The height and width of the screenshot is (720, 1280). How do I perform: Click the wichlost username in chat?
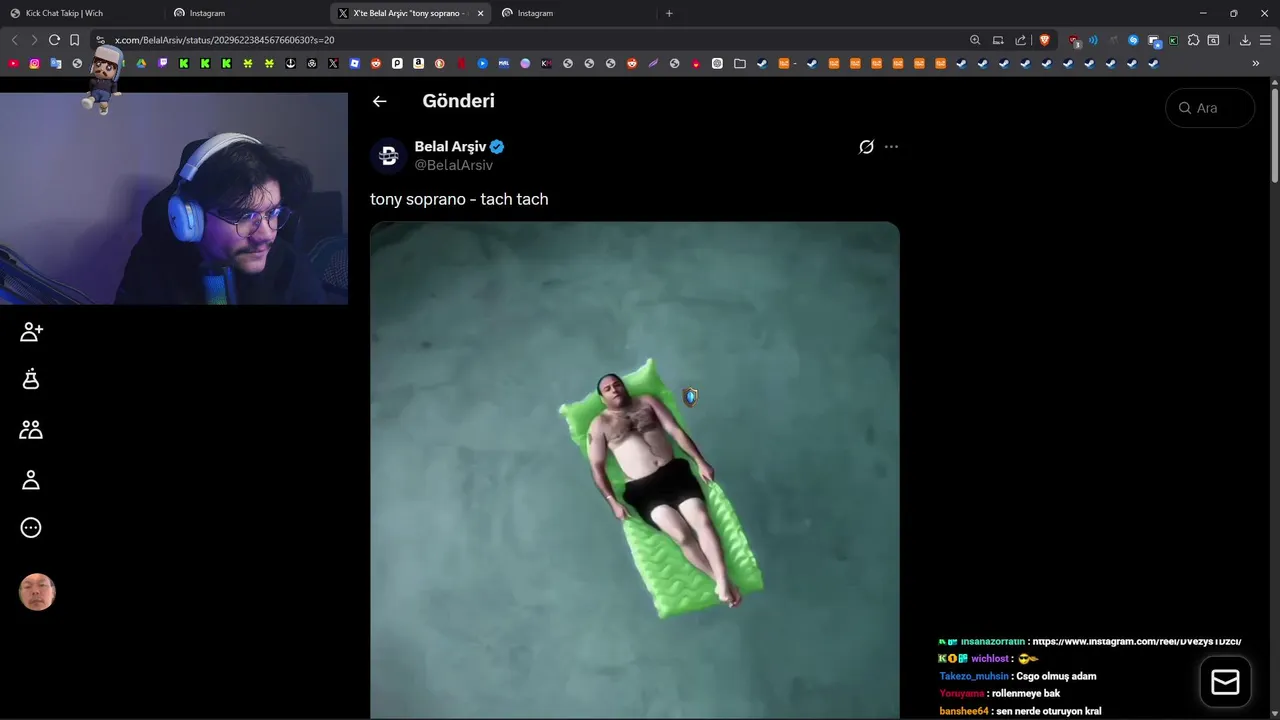pyautogui.click(x=990, y=659)
